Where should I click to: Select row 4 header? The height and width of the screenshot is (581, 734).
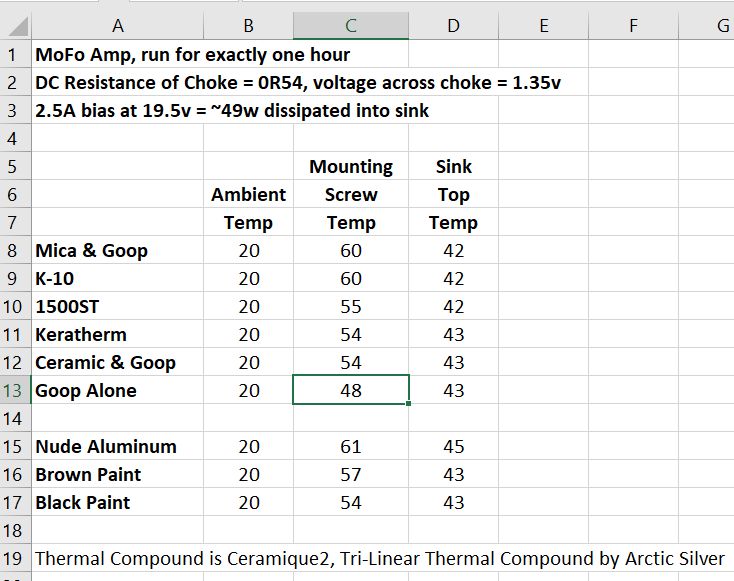(15, 139)
